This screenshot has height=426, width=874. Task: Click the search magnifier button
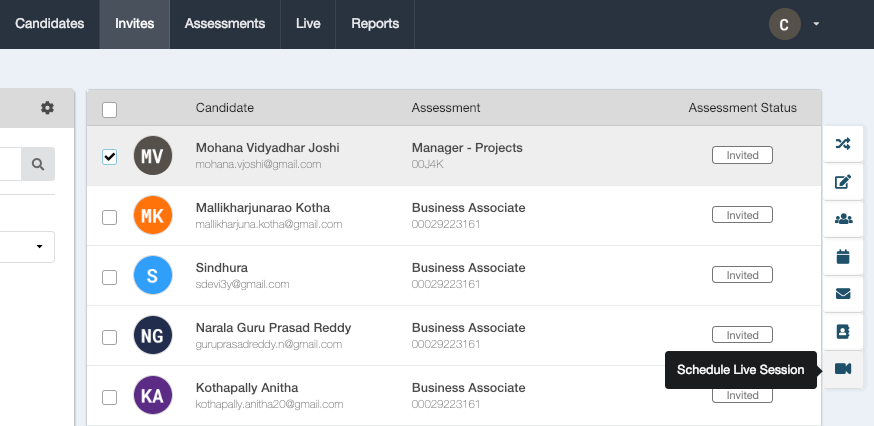[38, 164]
